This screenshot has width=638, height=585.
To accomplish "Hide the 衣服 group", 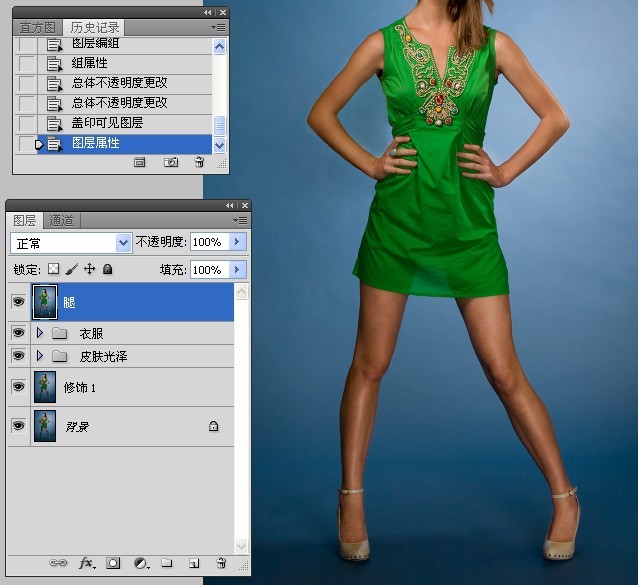I will point(18,333).
